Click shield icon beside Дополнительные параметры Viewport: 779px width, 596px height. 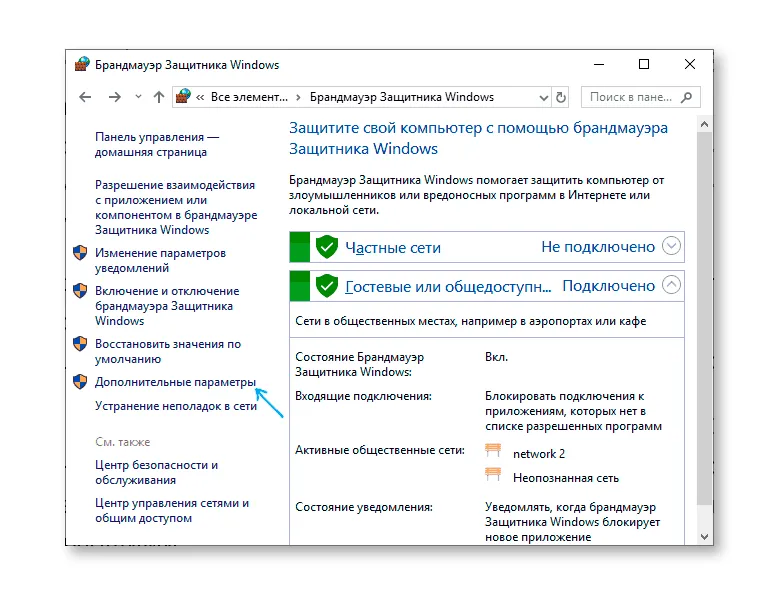(80, 382)
